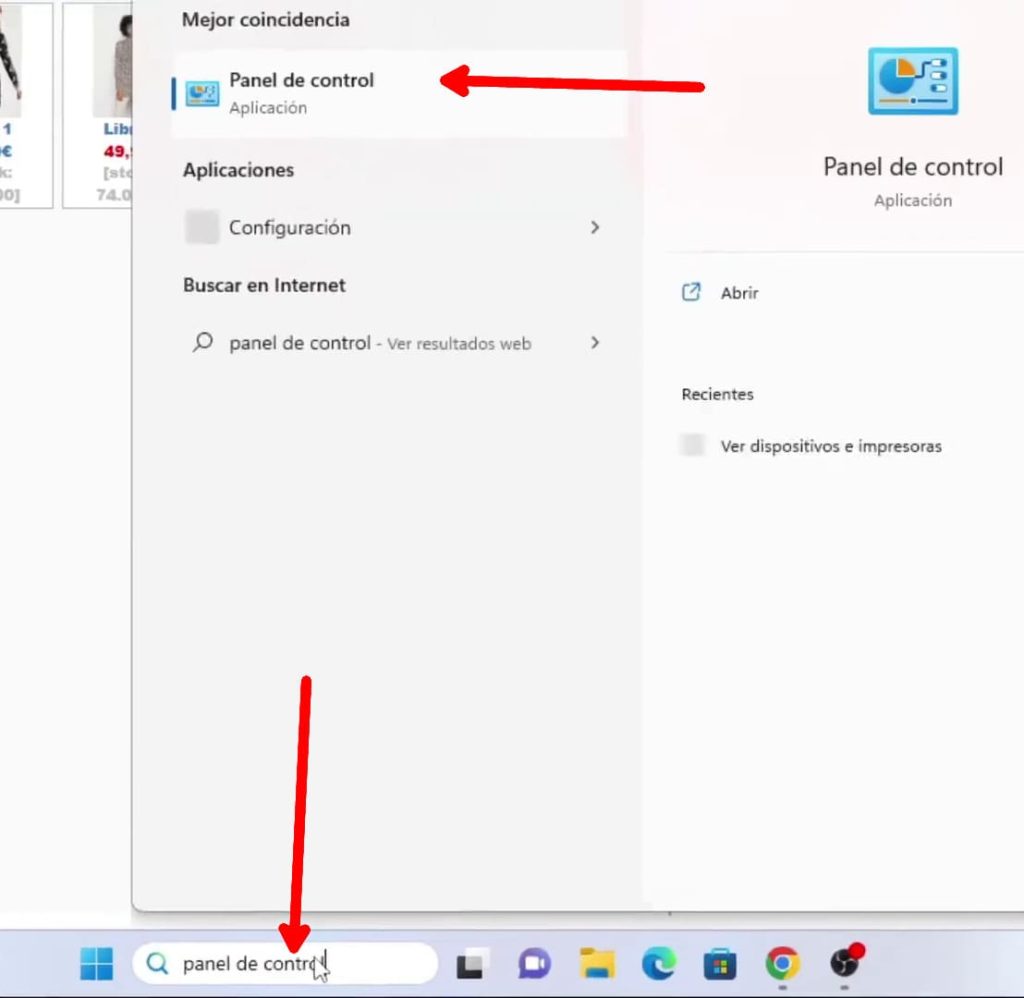
Task: Select 'panel de control - Ver resultados web'
Action: [x=379, y=343]
